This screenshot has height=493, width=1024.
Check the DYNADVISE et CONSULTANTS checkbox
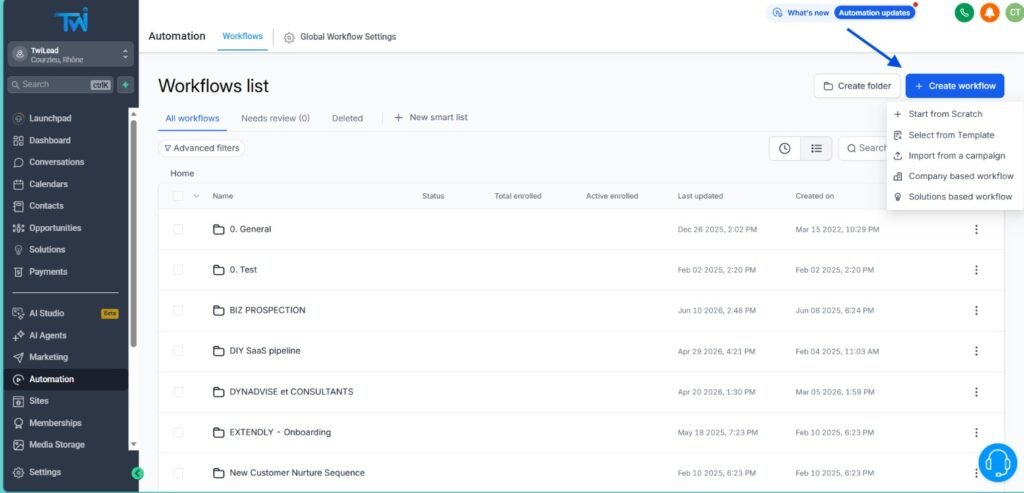(178, 392)
